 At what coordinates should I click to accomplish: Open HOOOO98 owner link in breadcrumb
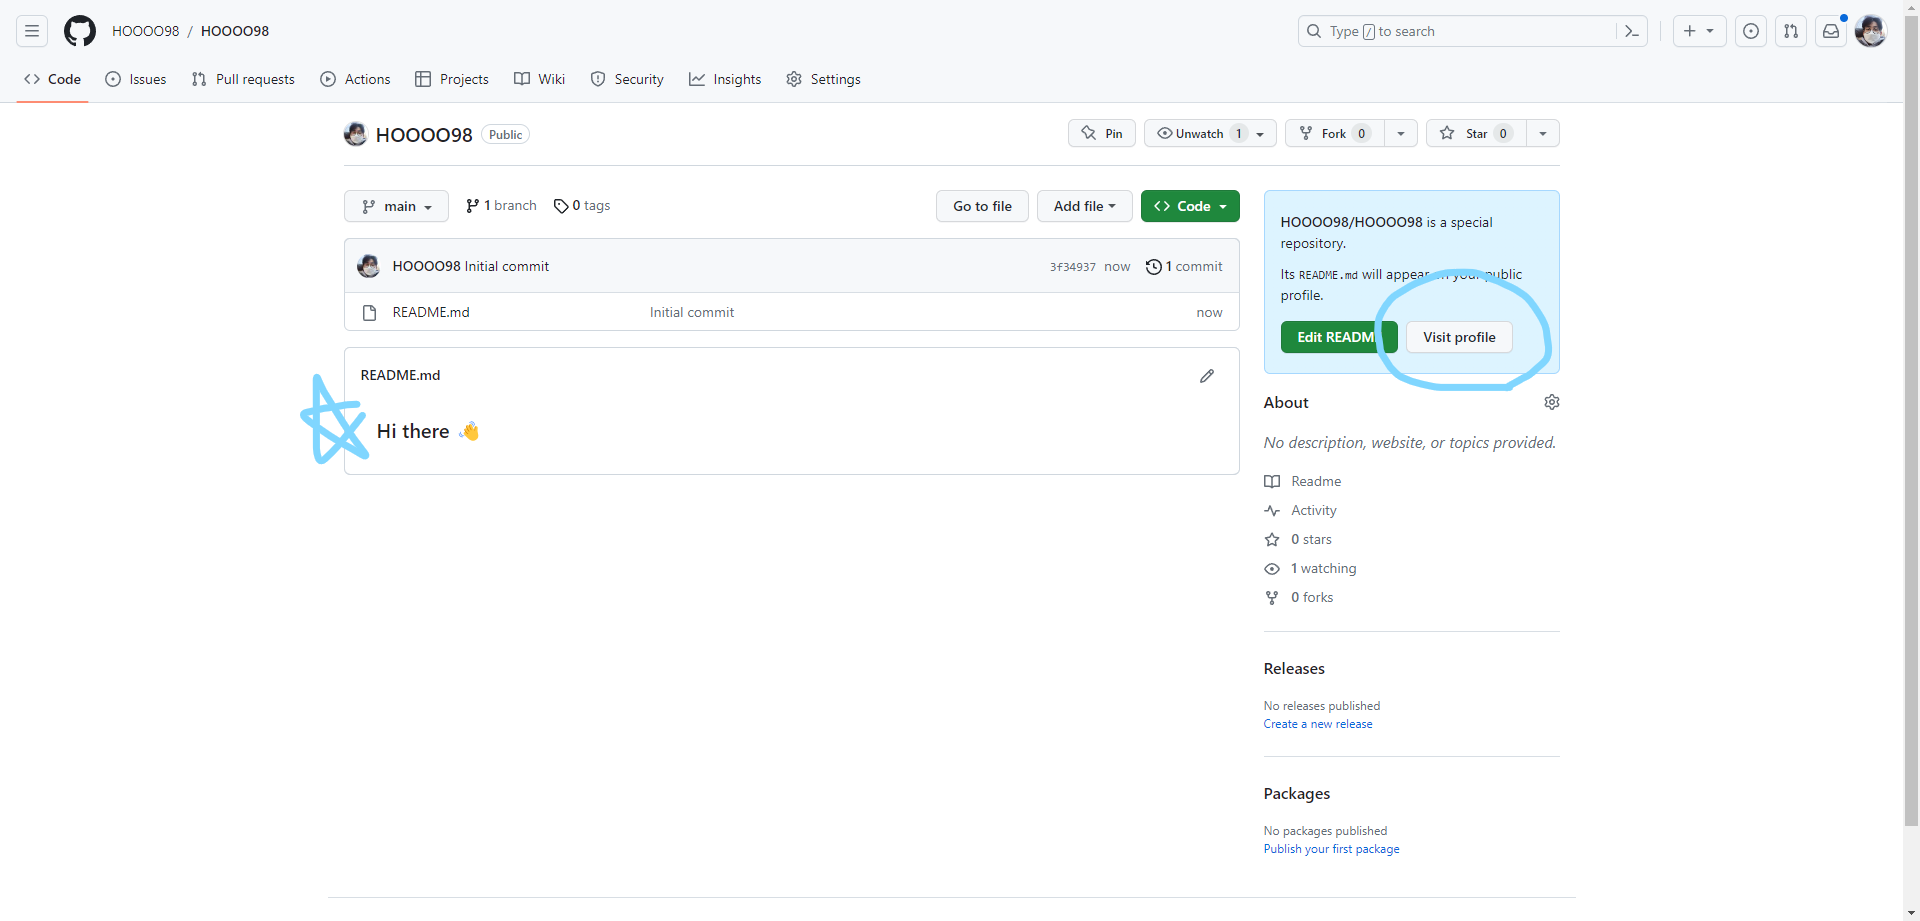point(146,31)
